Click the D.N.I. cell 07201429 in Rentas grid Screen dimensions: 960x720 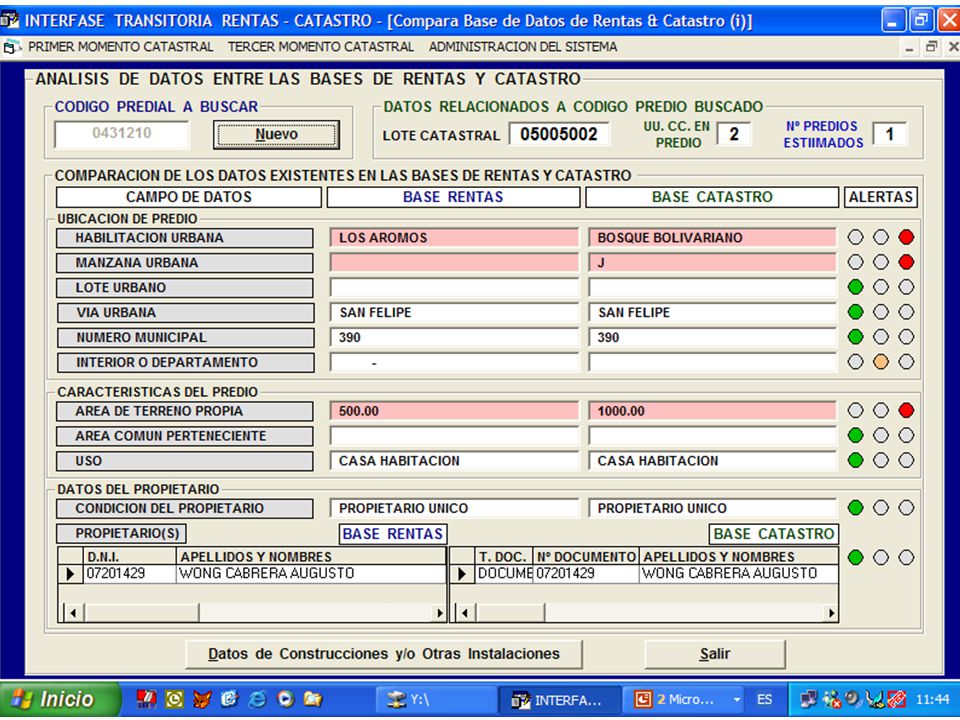(130, 574)
